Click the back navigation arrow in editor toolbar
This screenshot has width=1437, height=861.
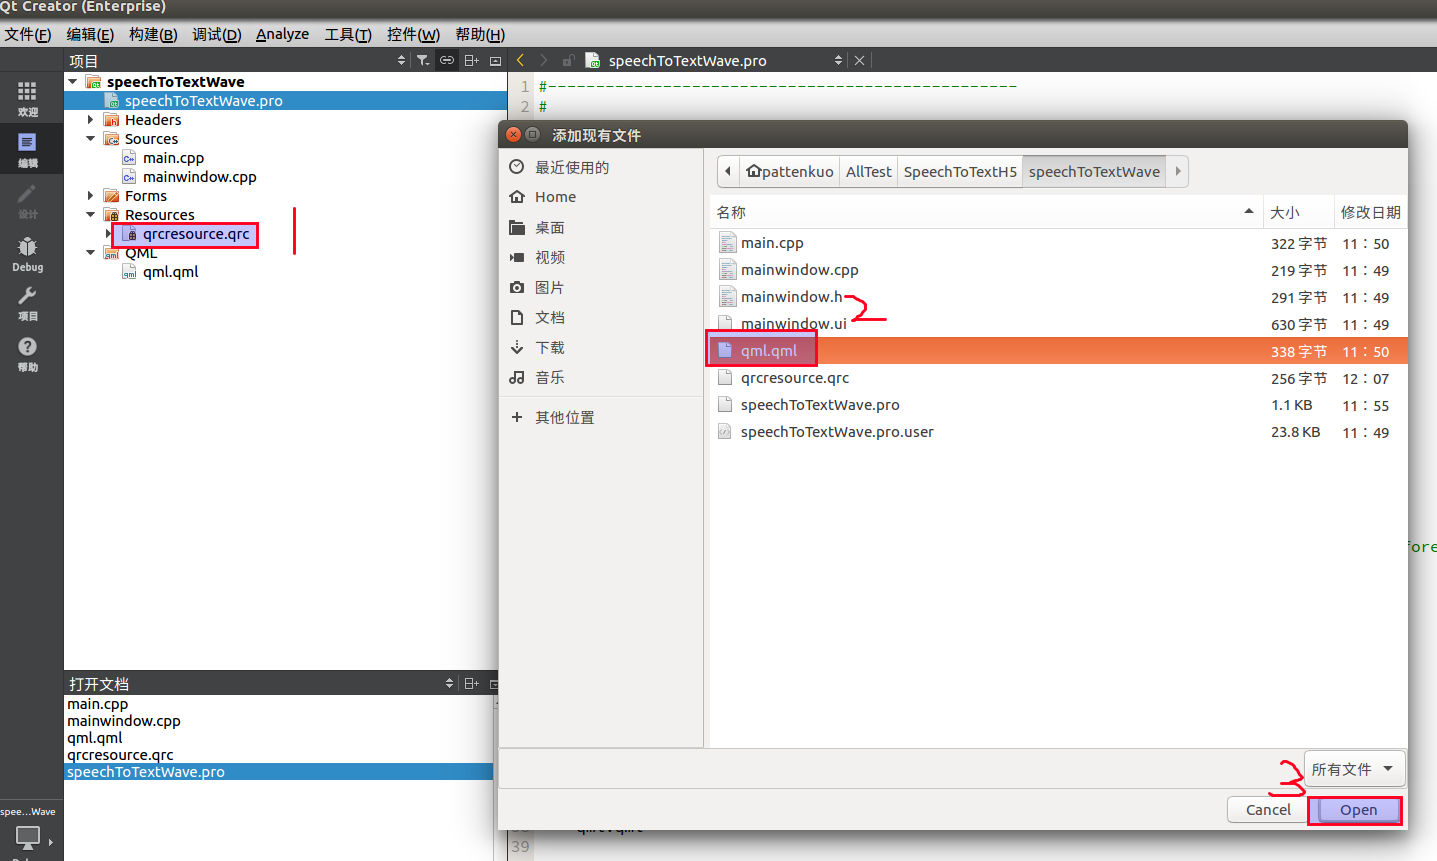pyautogui.click(x=519, y=60)
